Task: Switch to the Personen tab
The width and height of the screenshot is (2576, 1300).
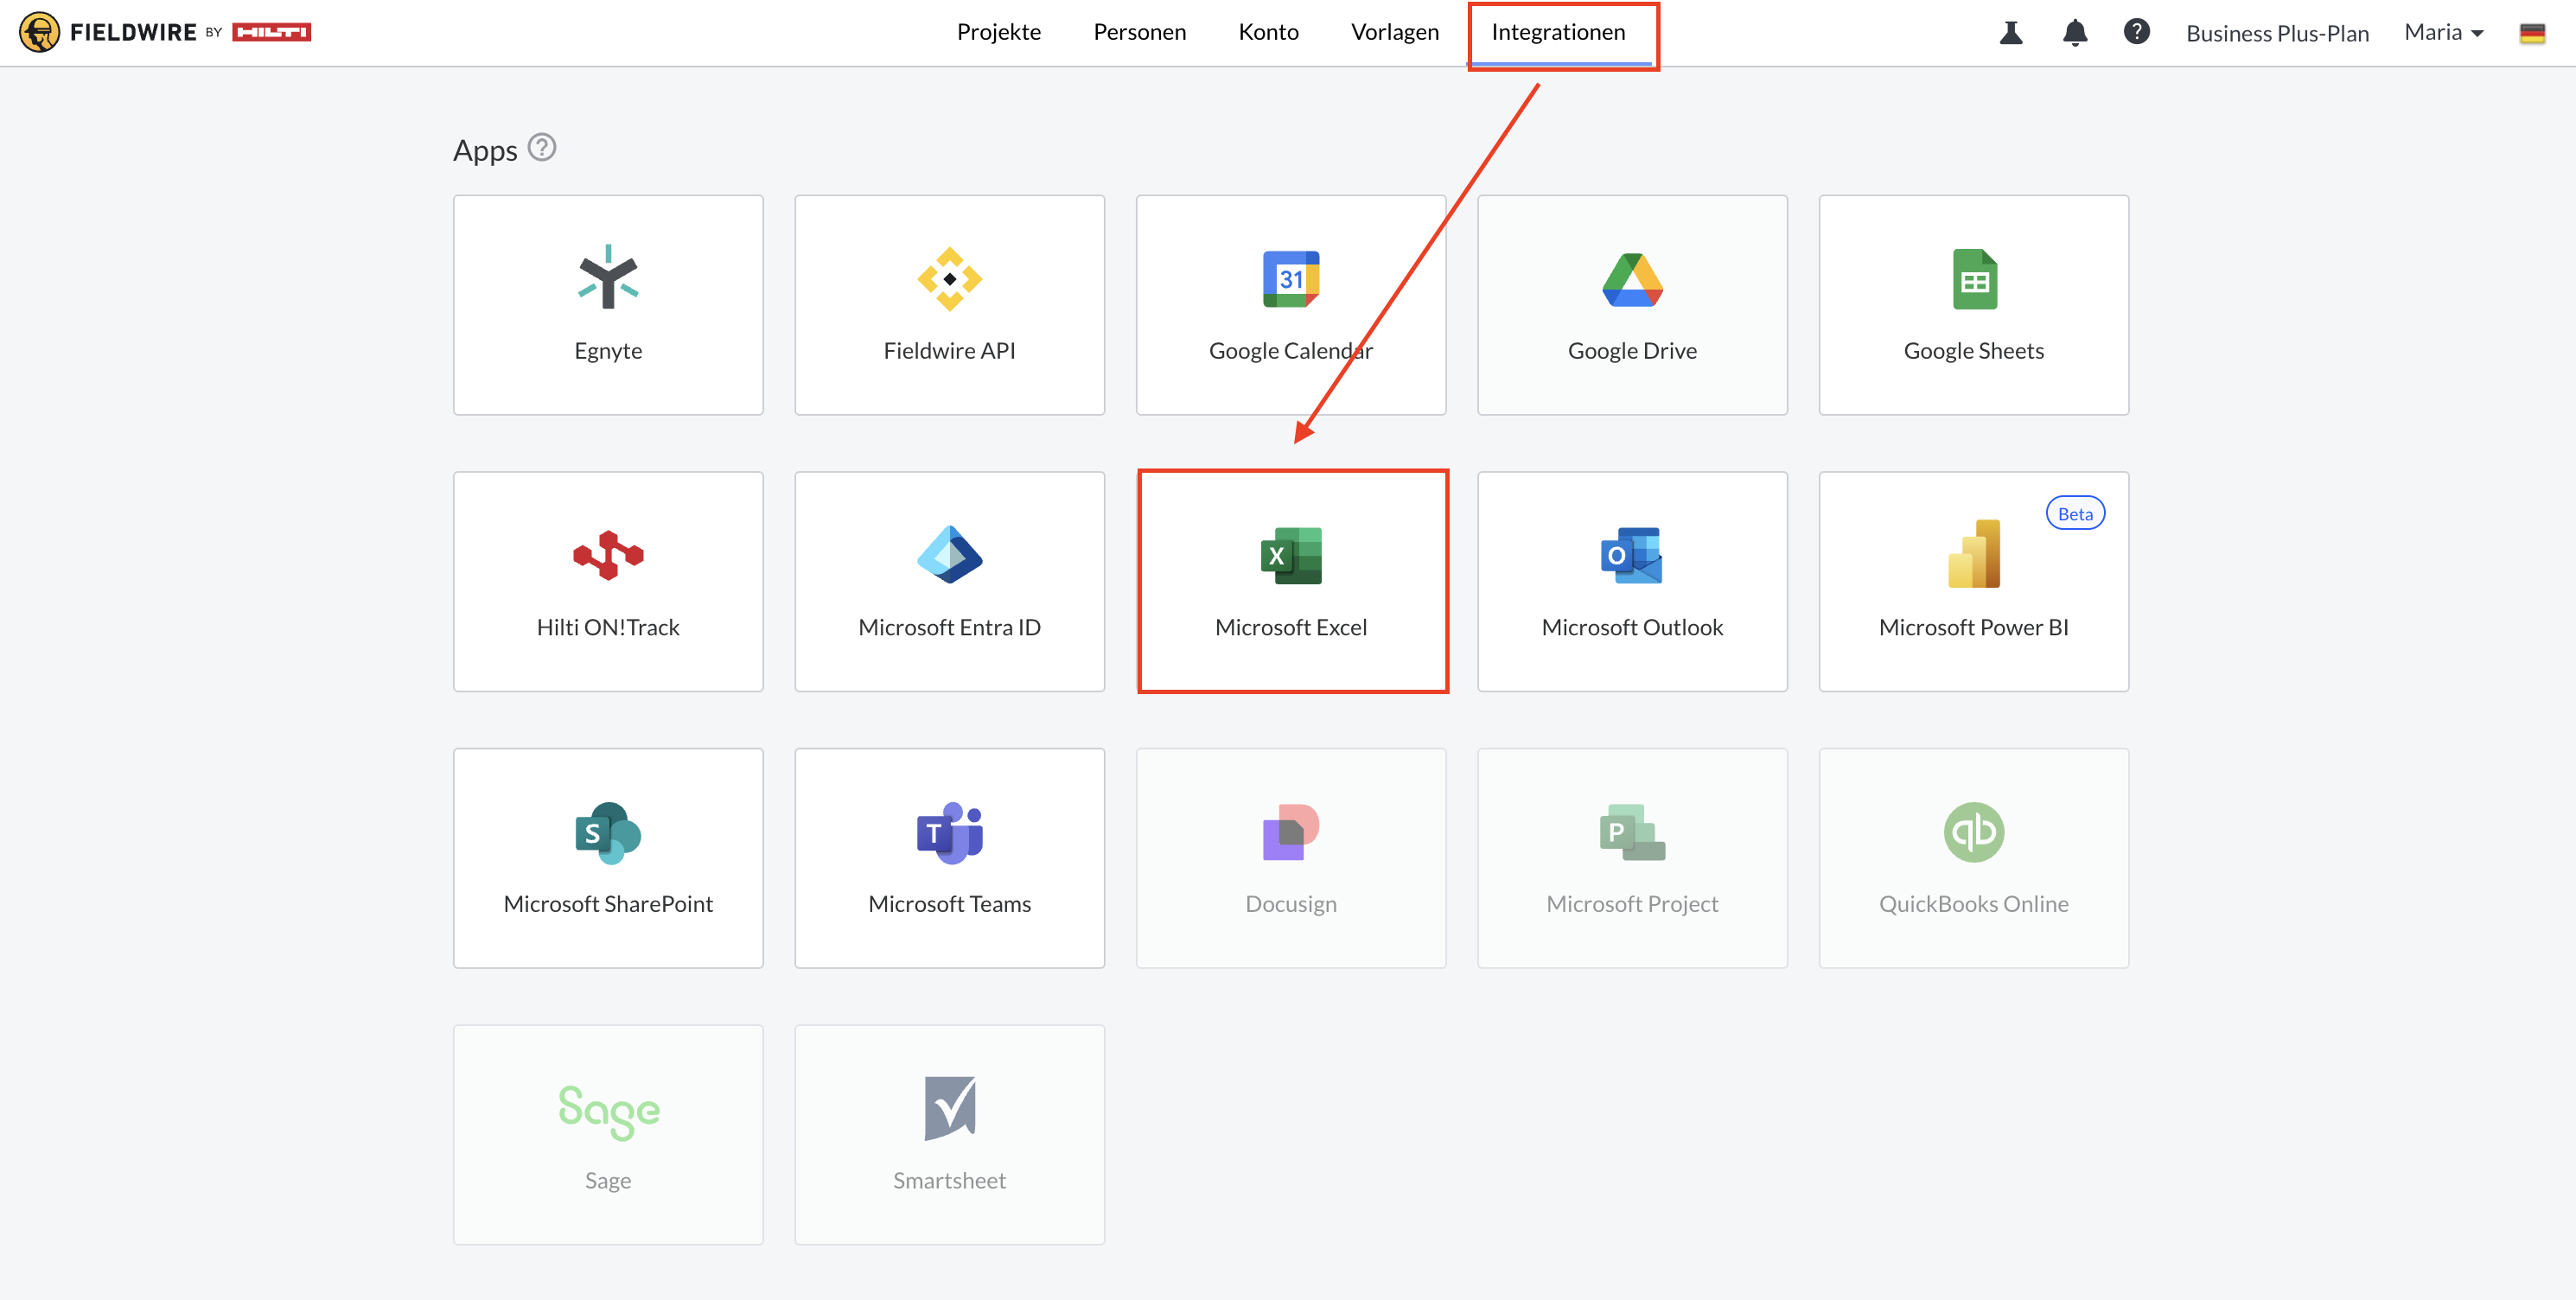Action: (x=1139, y=32)
